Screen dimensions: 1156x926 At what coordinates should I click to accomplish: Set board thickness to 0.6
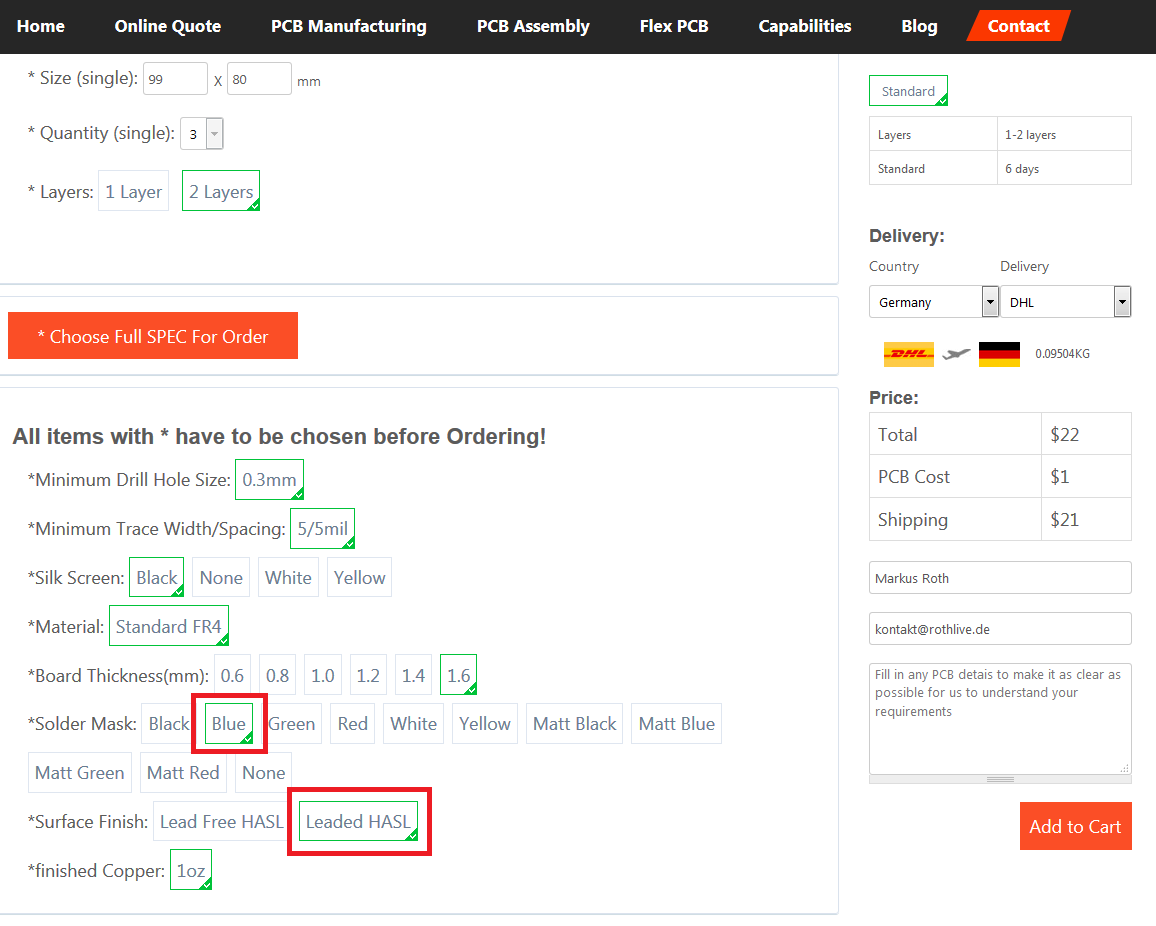pos(232,675)
